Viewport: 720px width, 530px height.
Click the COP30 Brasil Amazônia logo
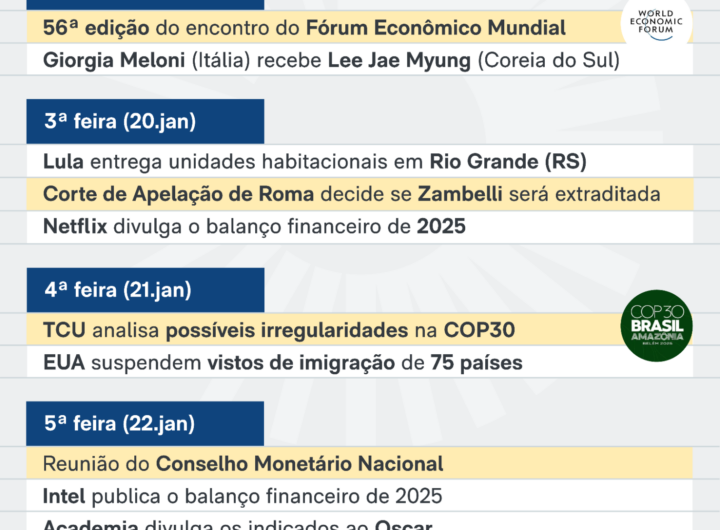pyautogui.click(x=656, y=327)
